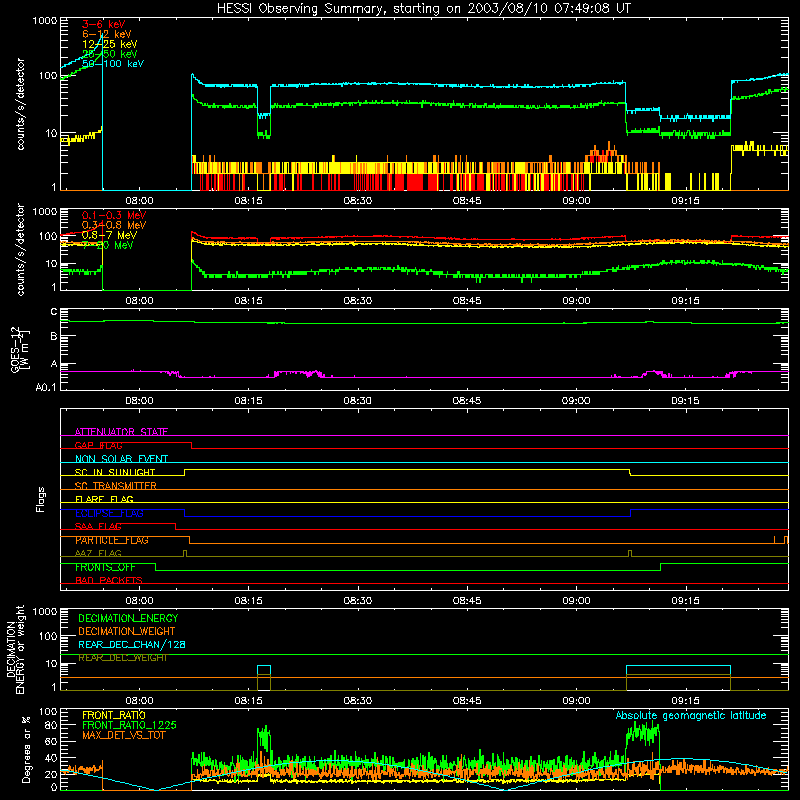Click 08:00 tick under the Flags plot
The image size is (800, 800).
139,601
